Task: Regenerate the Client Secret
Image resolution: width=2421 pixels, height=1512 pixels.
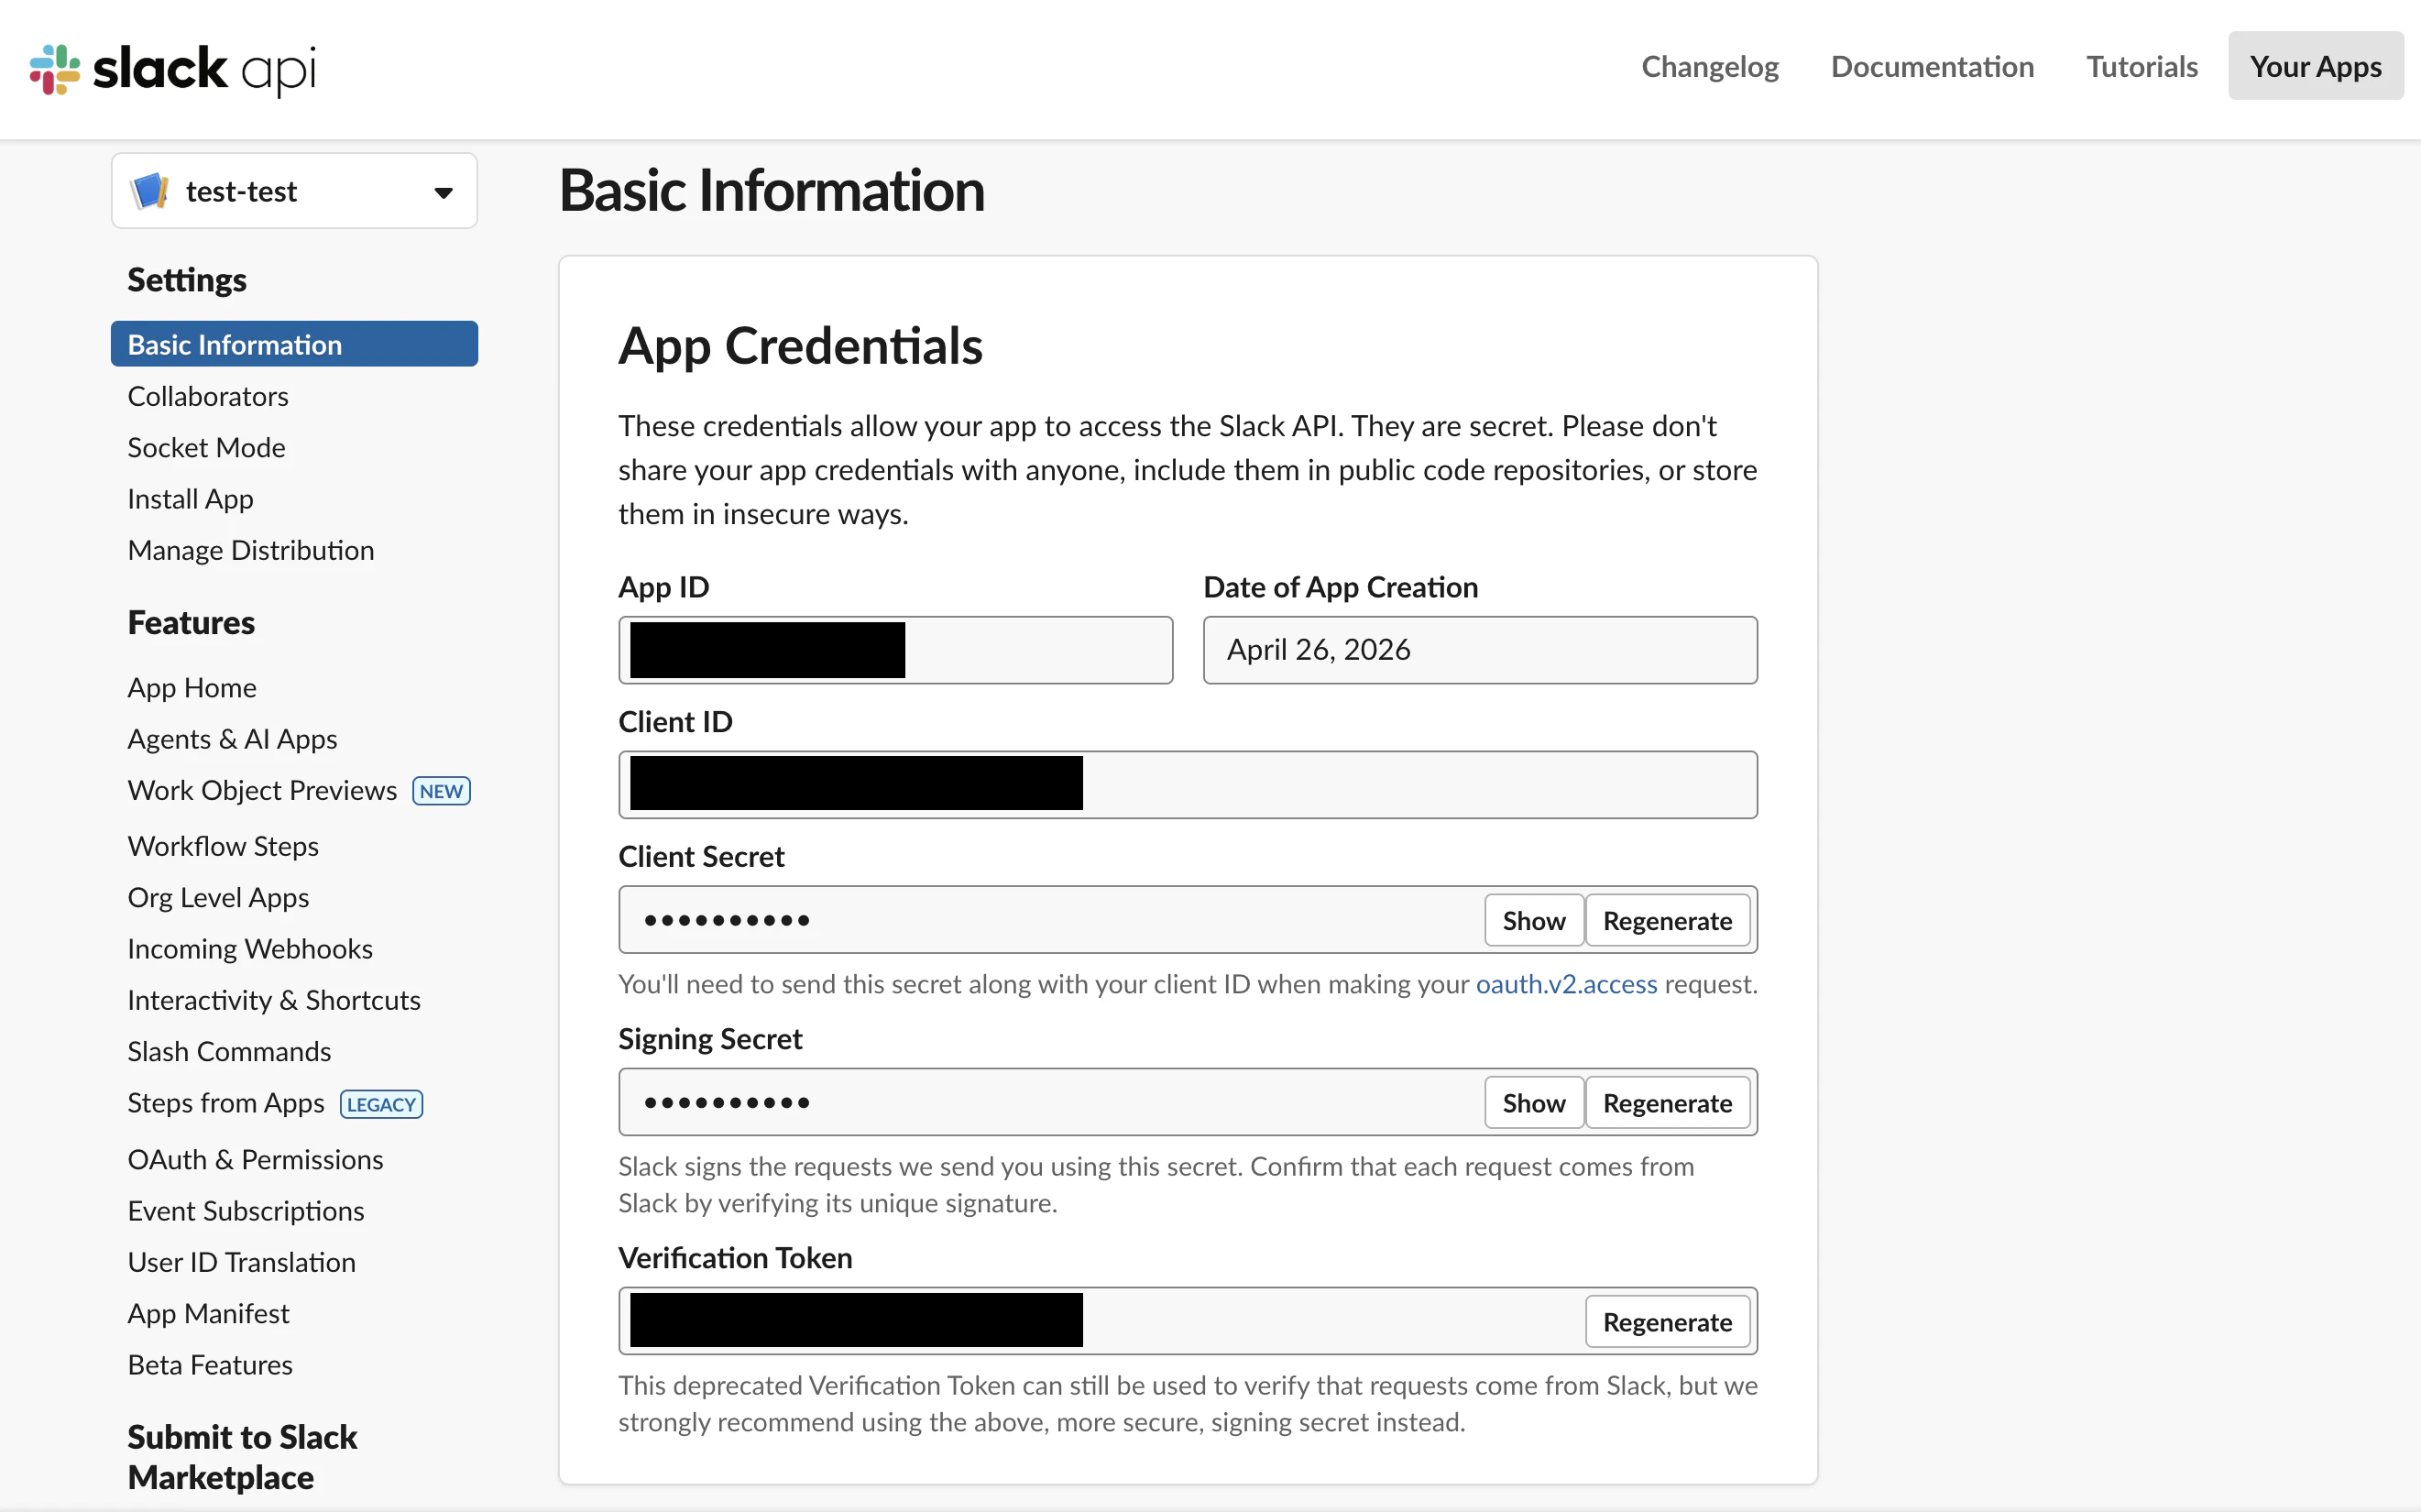Action: 1667,920
